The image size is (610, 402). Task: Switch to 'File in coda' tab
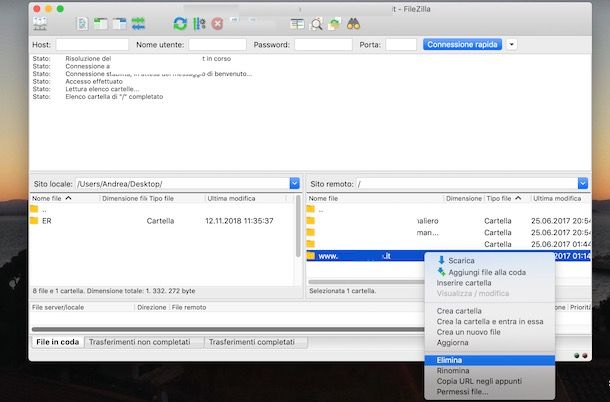[58, 342]
